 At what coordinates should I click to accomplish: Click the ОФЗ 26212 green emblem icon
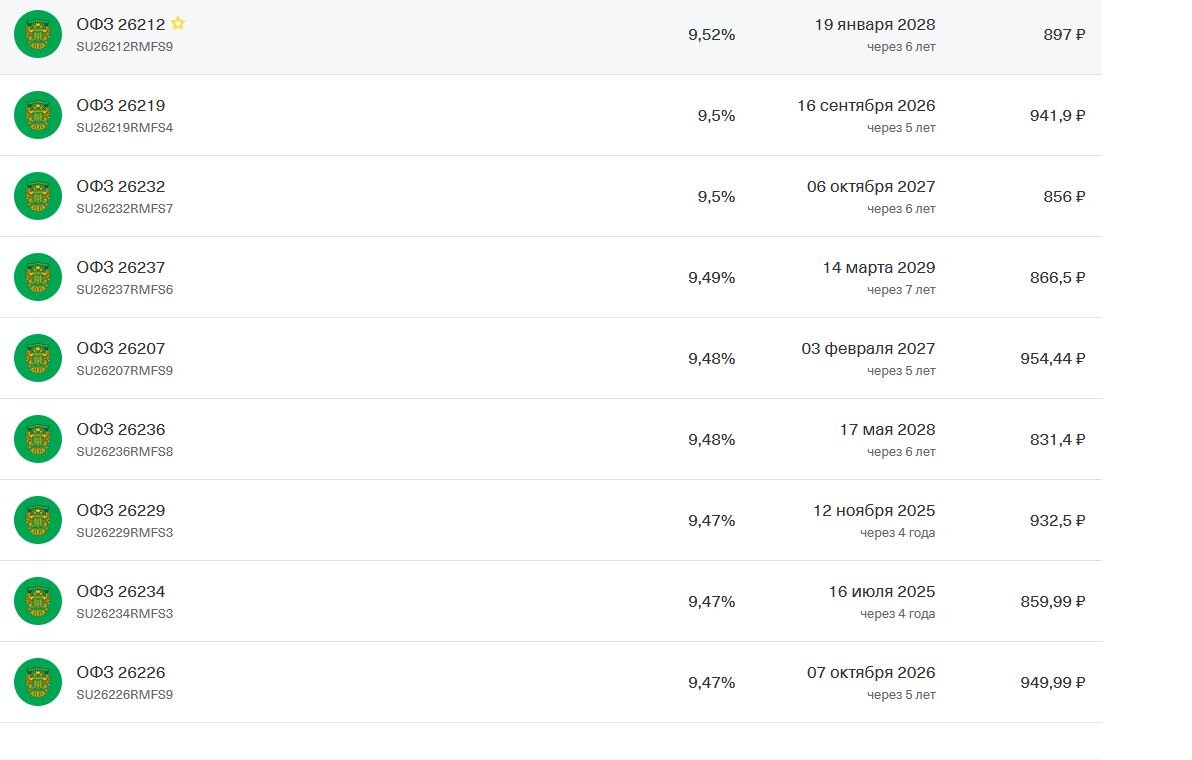click(x=38, y=34)
